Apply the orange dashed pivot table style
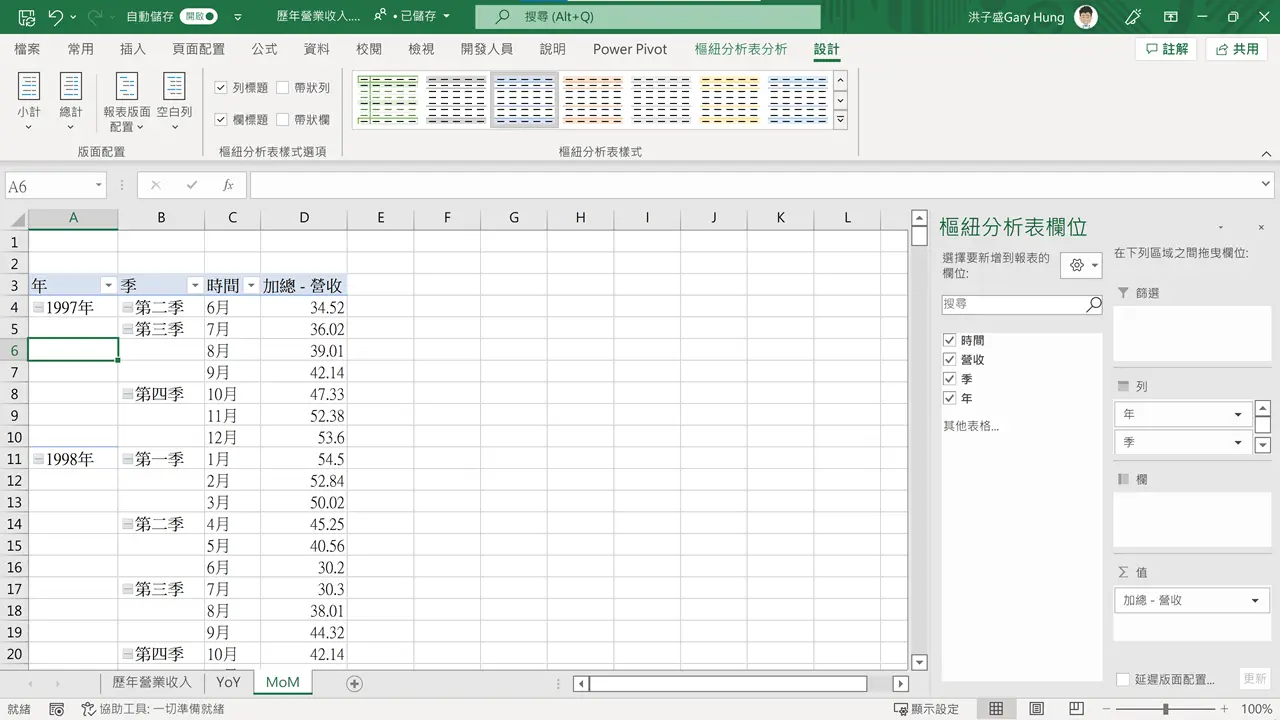The height and width of the screenshot is (720, 1280). (x=592, y=100)
